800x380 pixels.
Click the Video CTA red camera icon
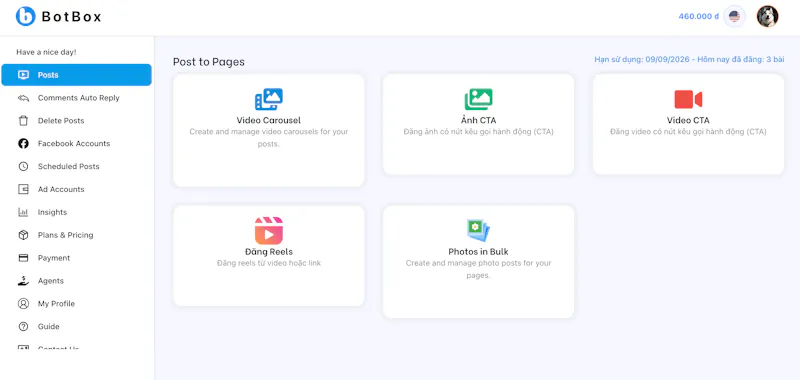[688, 99]
